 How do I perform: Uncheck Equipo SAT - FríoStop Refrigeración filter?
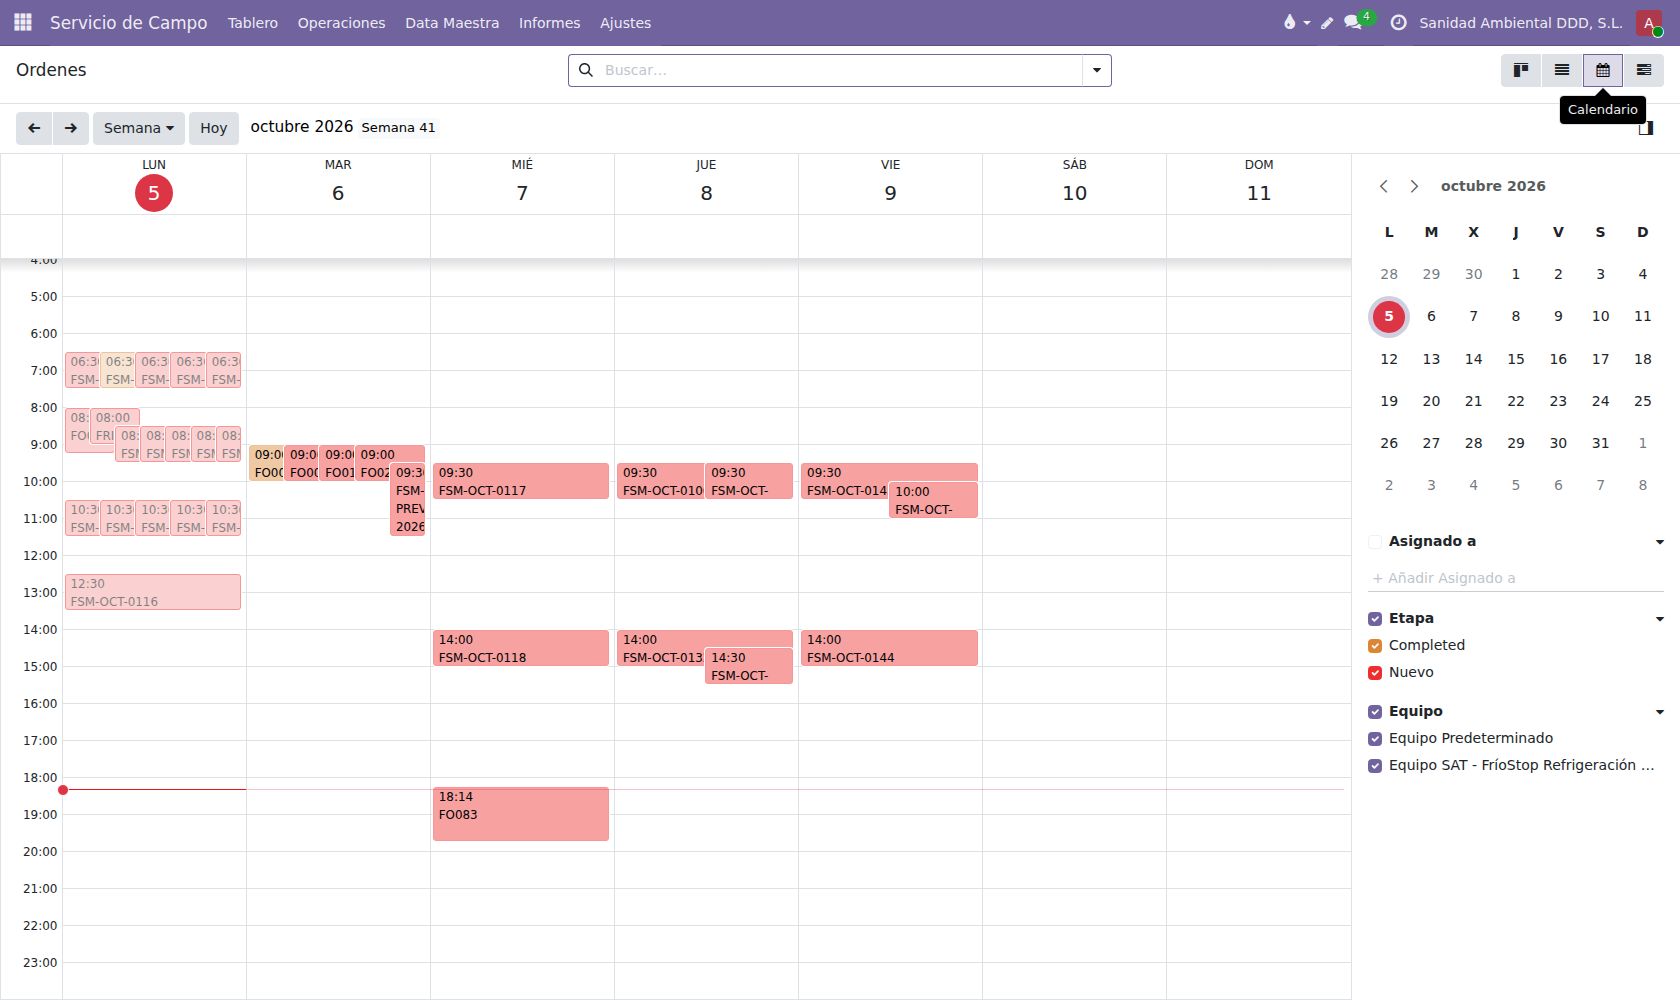click(1375, 766)
